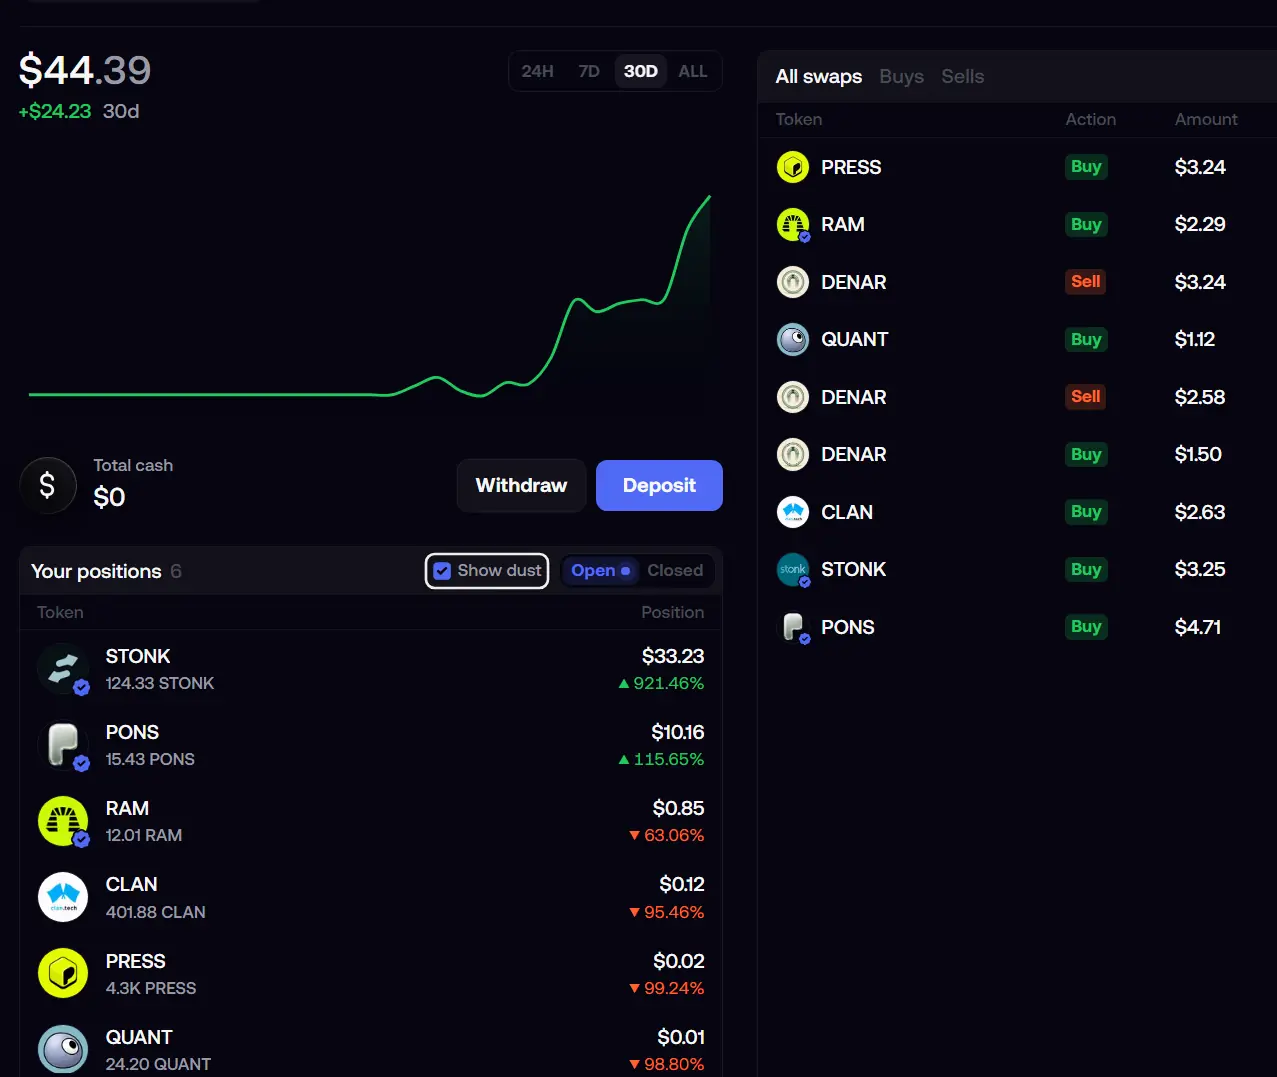Click DENAR icon on the $1.50 buy row

pyautogui.click(x=793, y=454)
